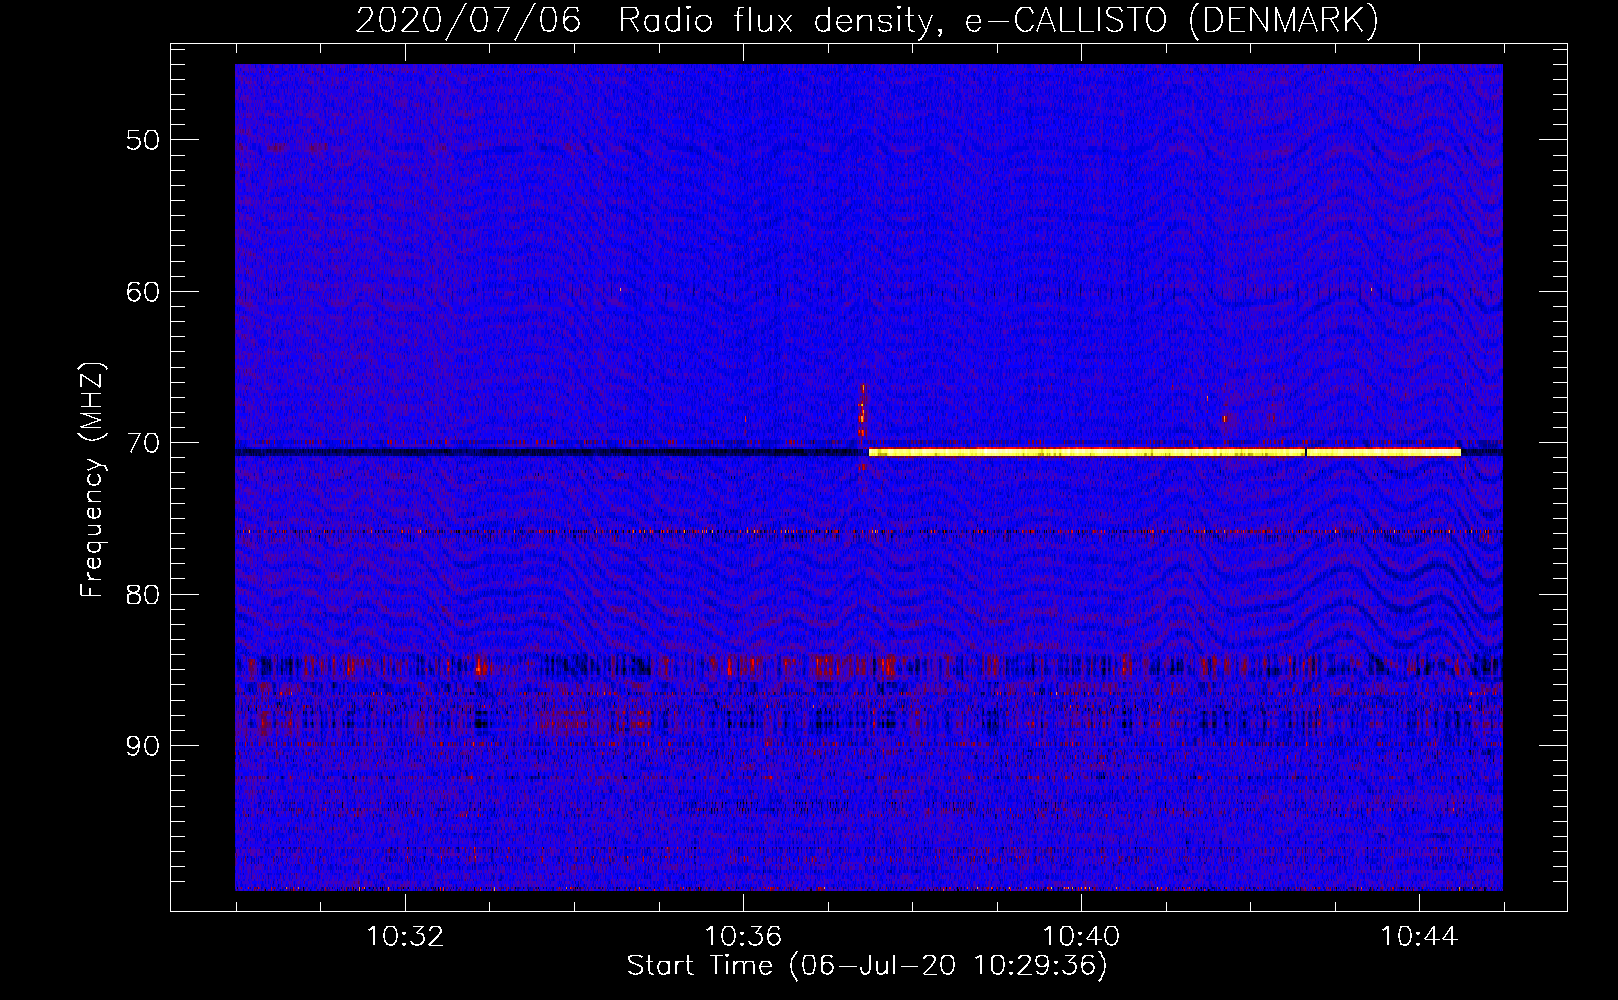The image size is (1618, 1000).
Task: Click the 70 frequency tick label
Action: [x=143, y=443]
